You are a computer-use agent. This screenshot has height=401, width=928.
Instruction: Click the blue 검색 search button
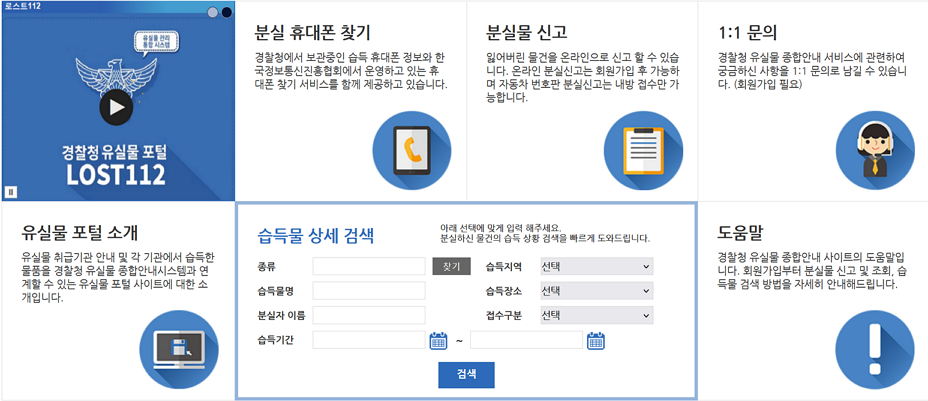[466, 375]
